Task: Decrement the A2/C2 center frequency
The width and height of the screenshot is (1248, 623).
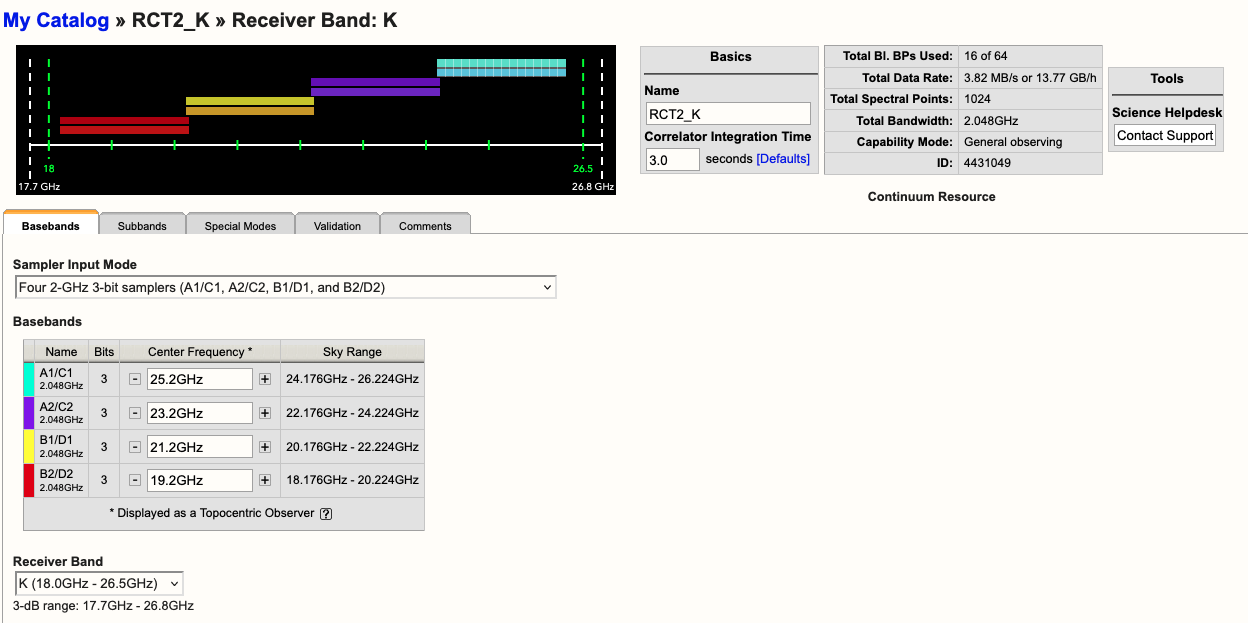Action: click(134, 413)
